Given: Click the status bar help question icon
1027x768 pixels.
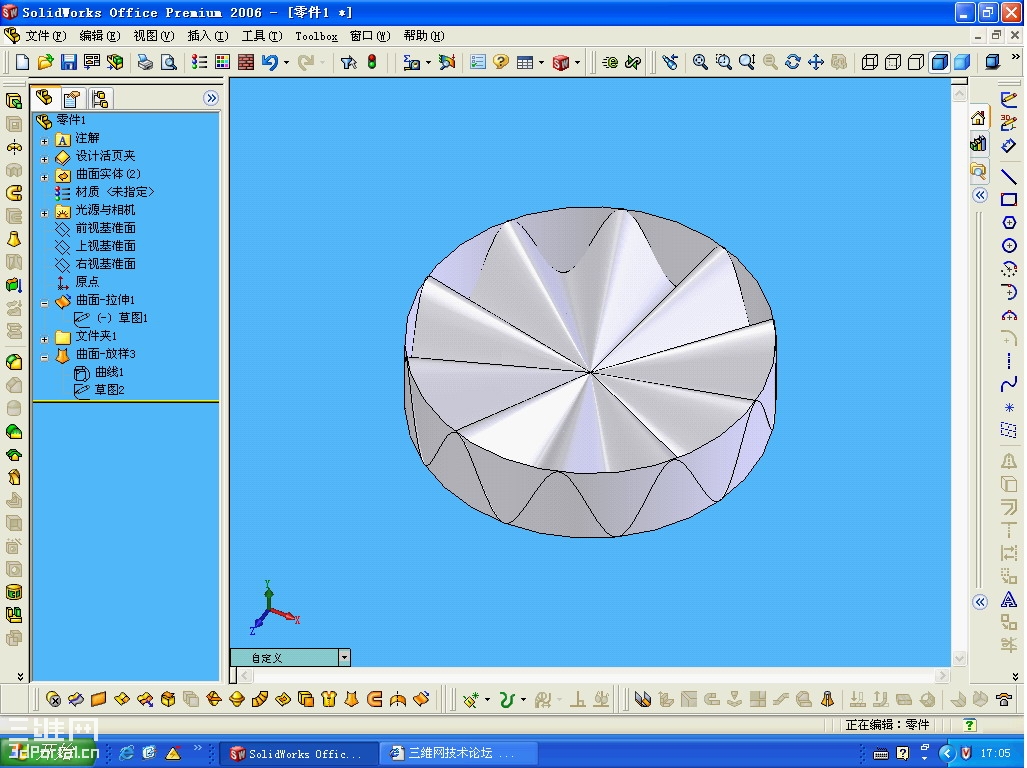Looking at the screenshot, I should 969,724.
